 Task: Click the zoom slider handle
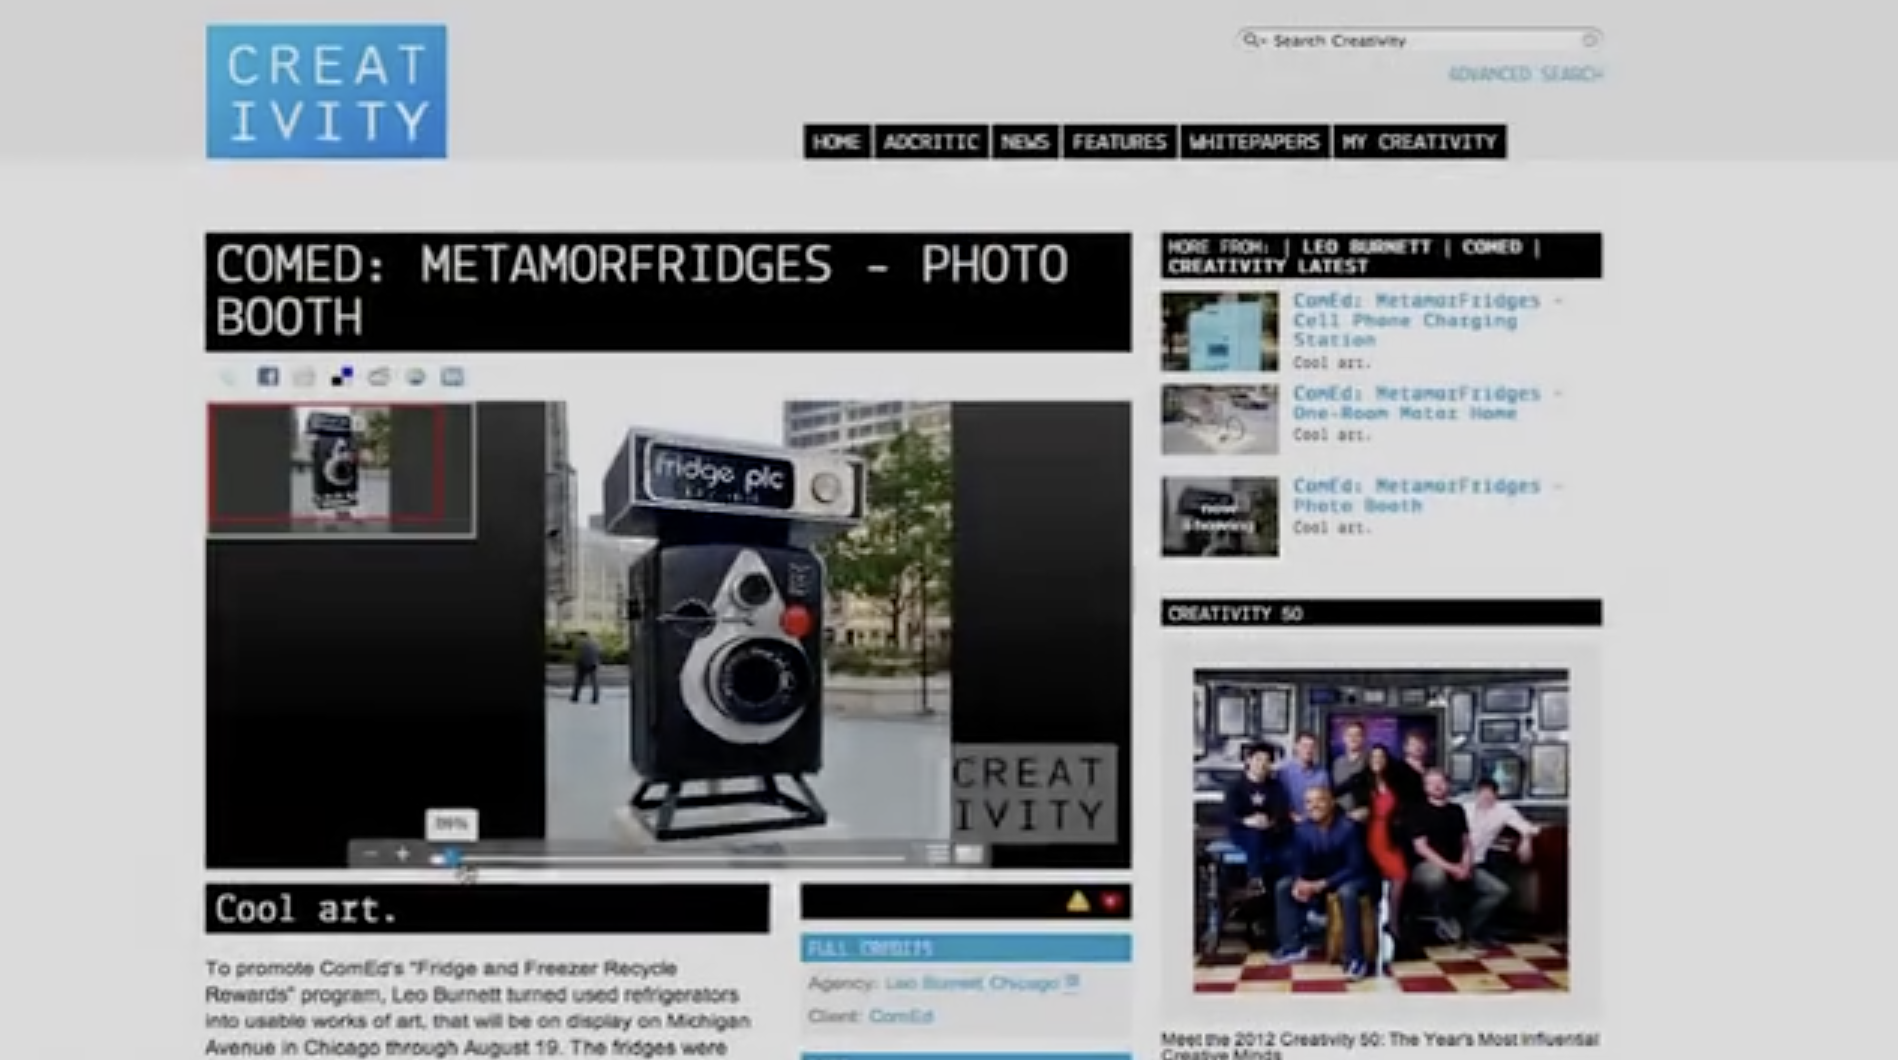(x=450, y=857)
